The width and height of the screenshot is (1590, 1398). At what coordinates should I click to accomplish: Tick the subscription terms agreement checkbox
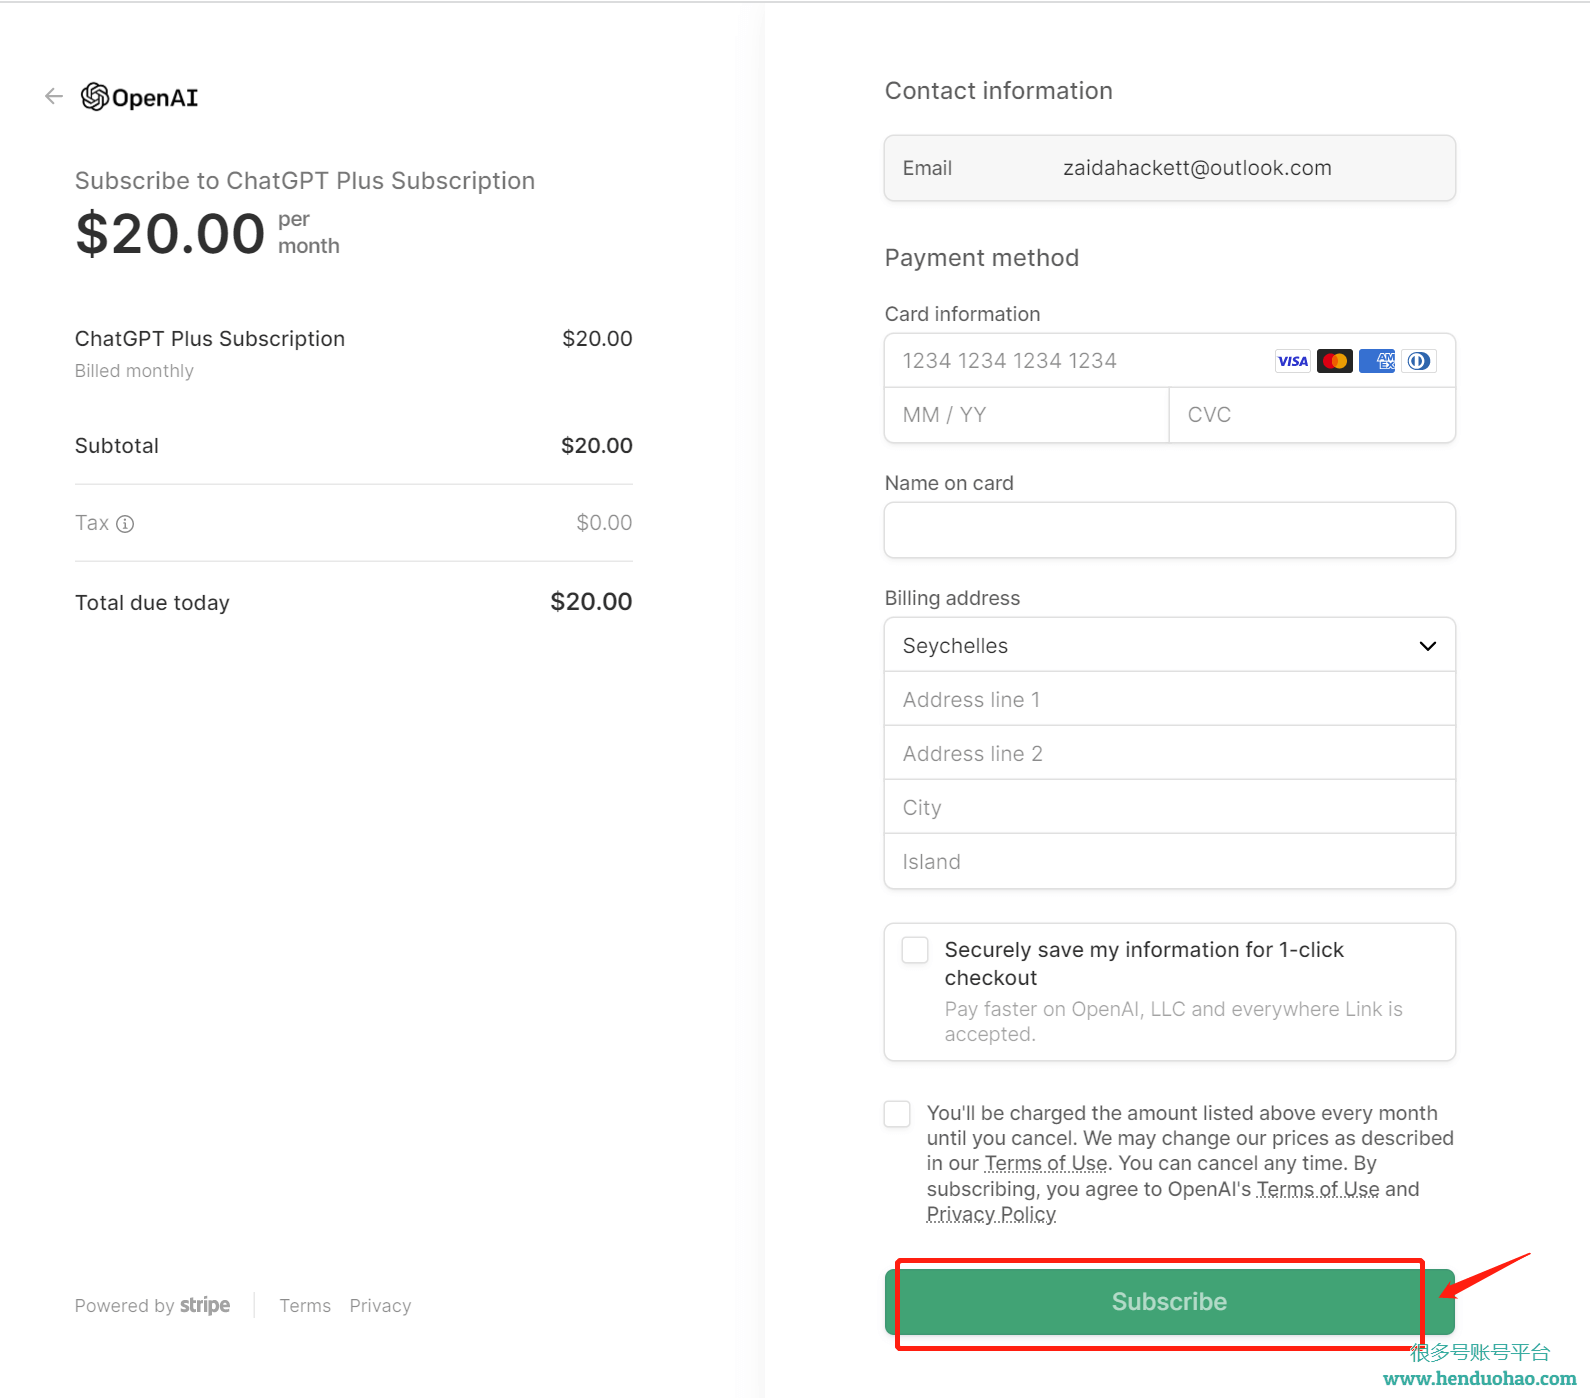[x=897, y=1114]
